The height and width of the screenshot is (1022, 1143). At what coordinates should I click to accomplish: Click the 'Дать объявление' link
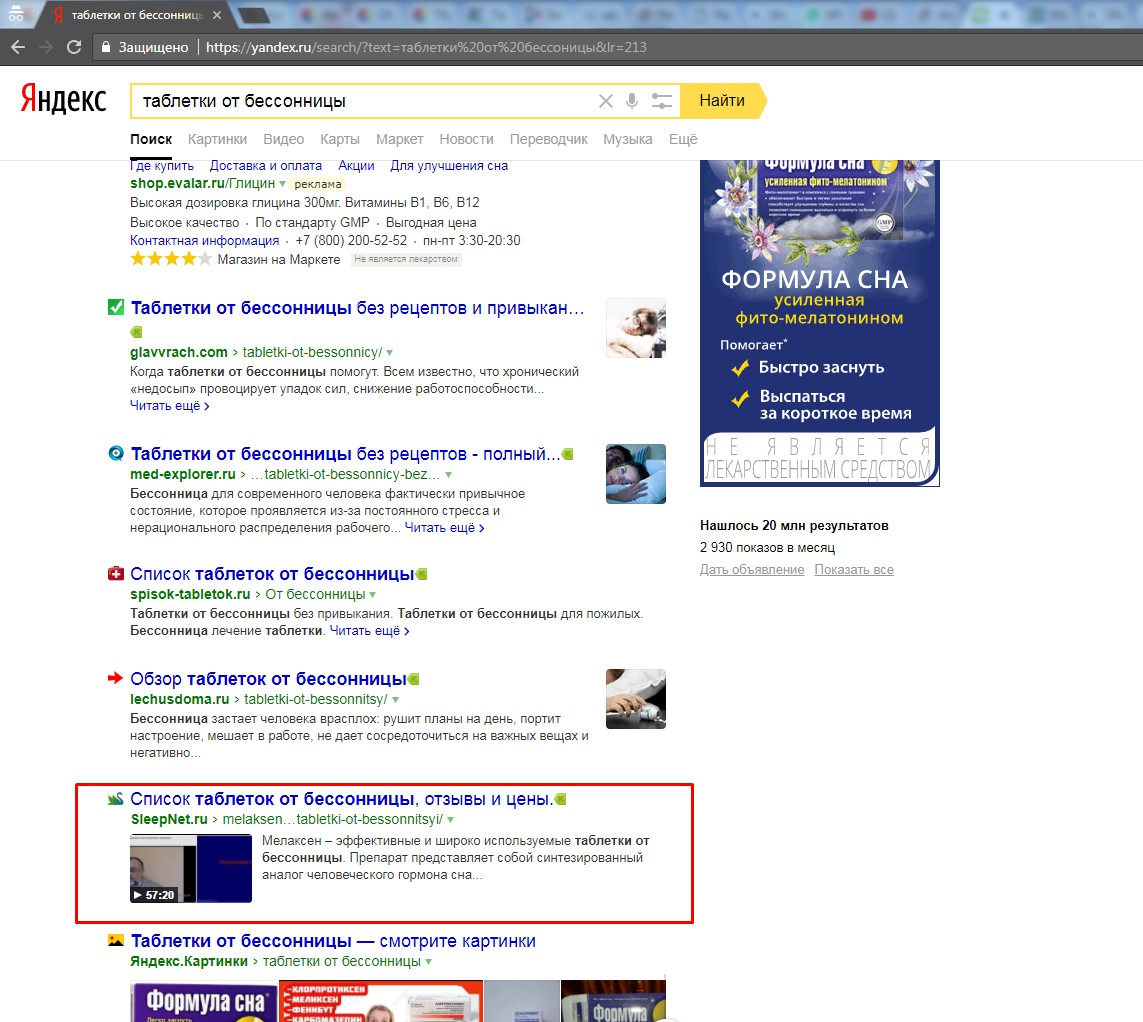pyautogui.click(x=752, y=570)
